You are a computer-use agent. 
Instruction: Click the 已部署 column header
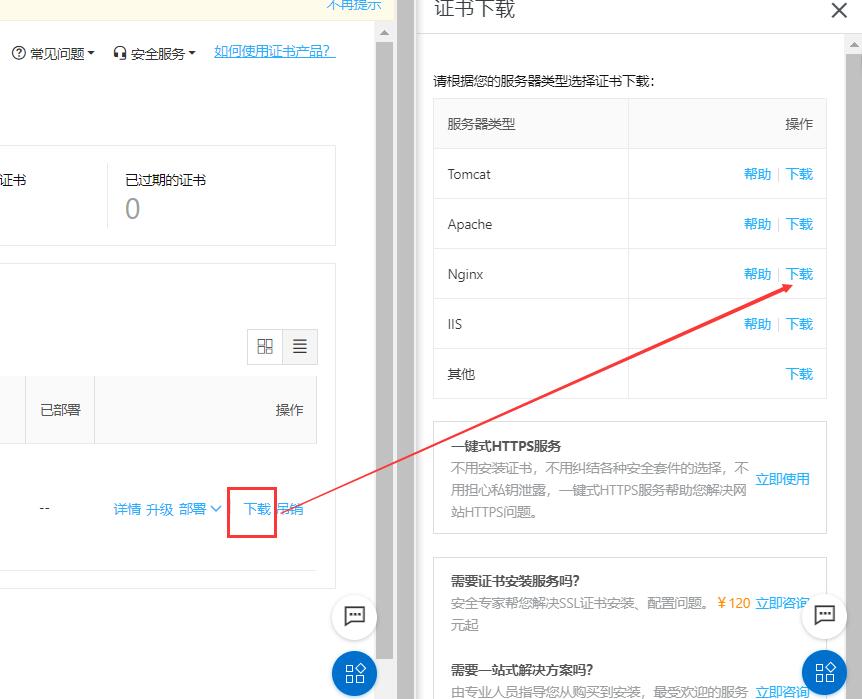60,410
